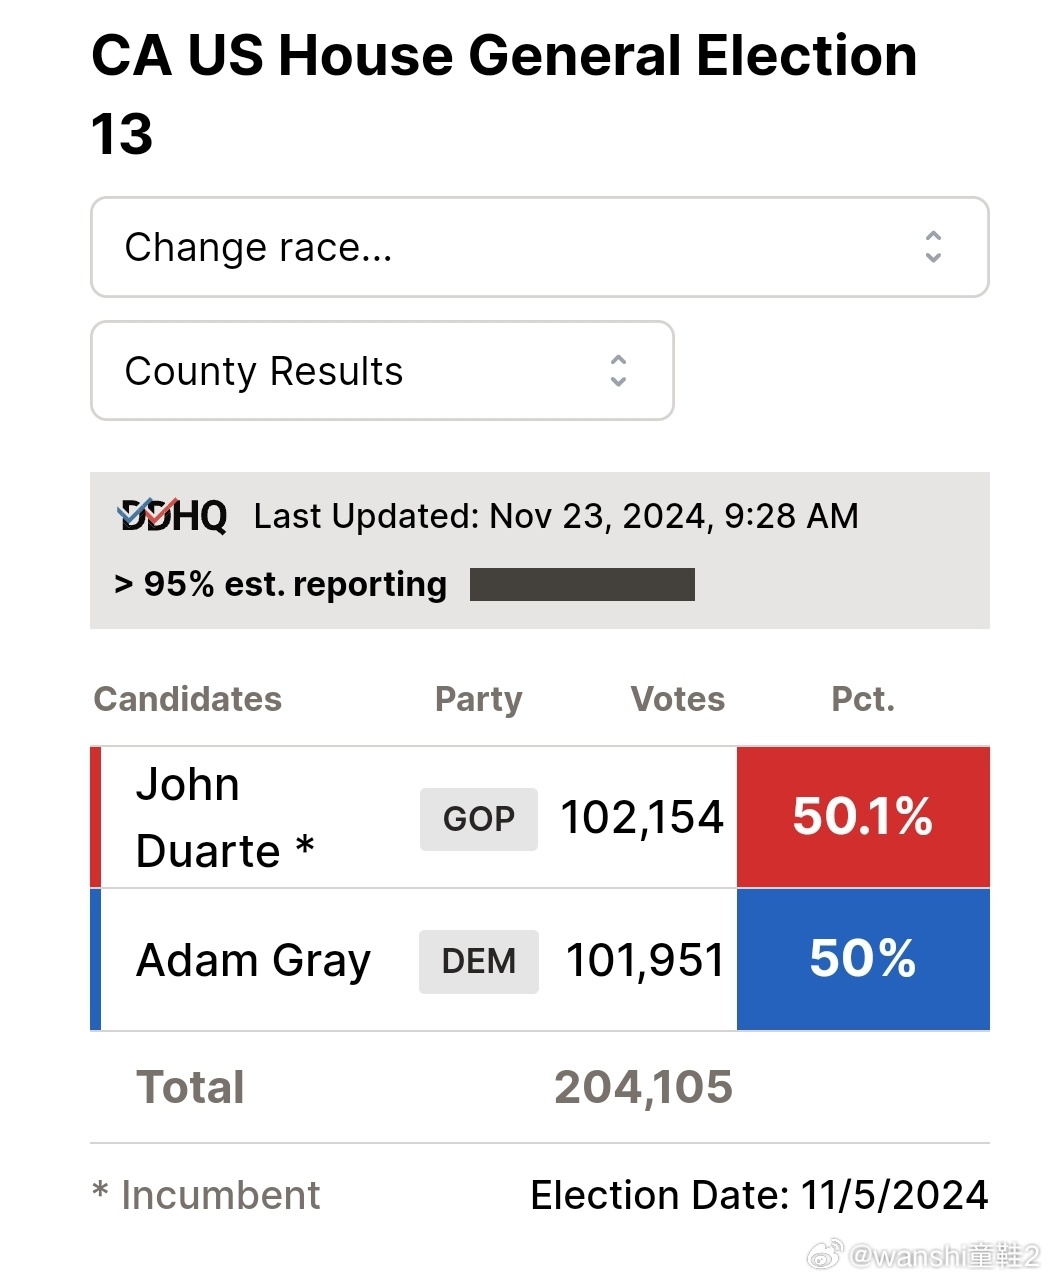Click candidate name Adam Gray
This screenshot has height=1280, width=1050.
click(253, 960)
